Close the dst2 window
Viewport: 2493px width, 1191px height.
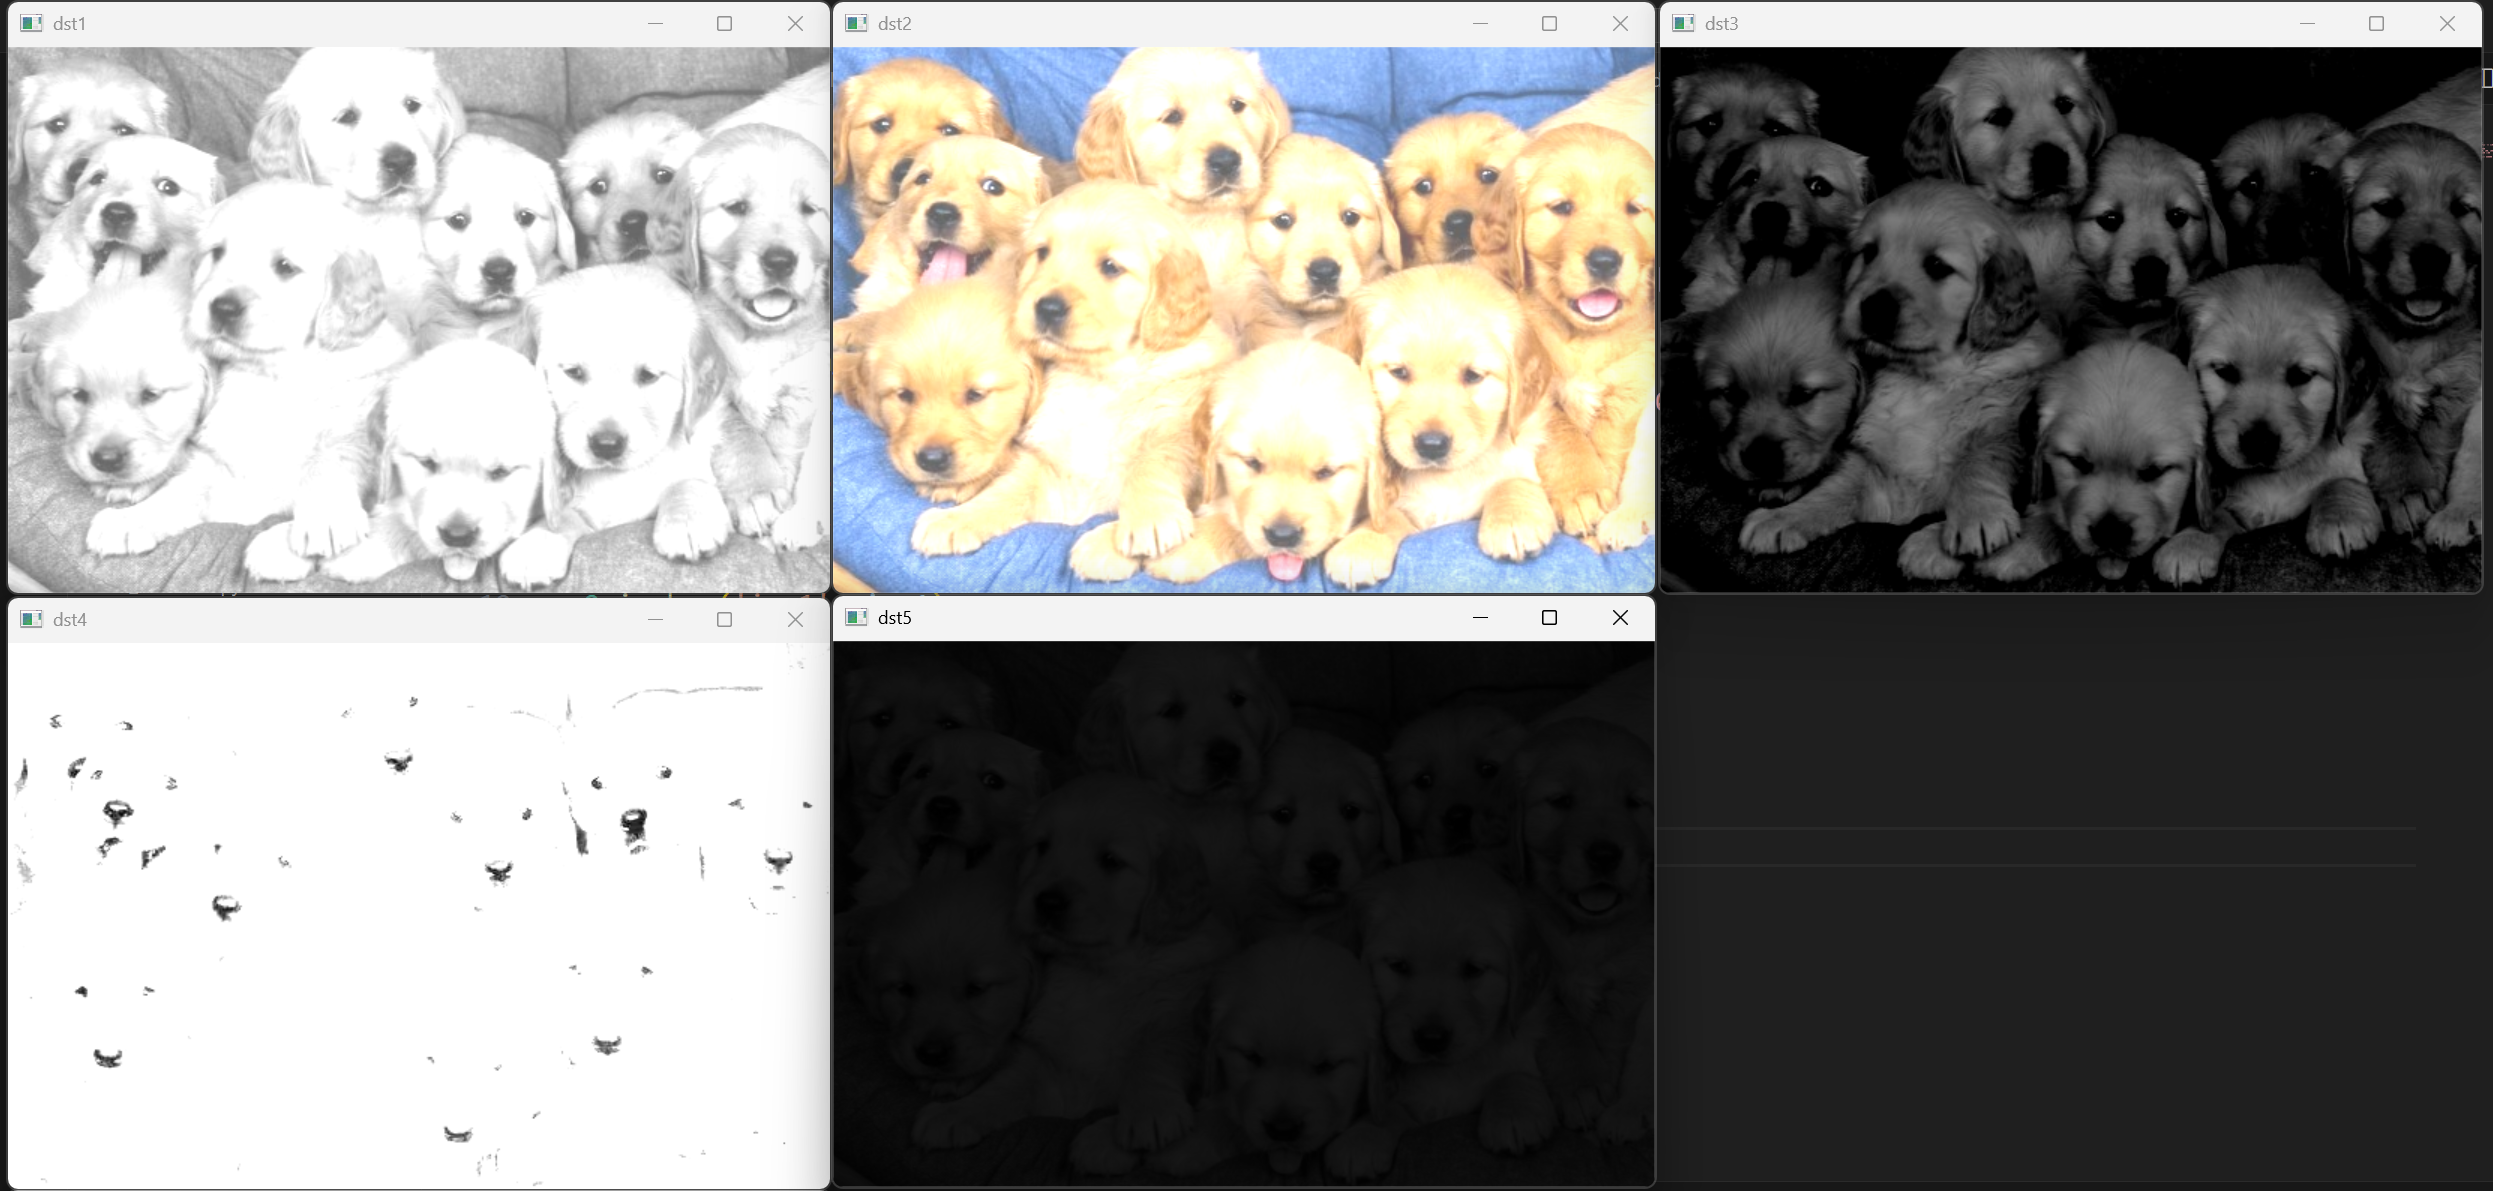point(1620,23)
